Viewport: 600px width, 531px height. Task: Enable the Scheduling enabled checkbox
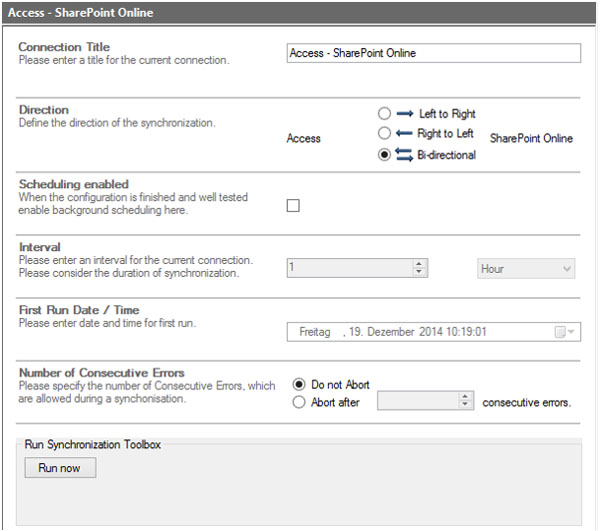click(293, 206)
